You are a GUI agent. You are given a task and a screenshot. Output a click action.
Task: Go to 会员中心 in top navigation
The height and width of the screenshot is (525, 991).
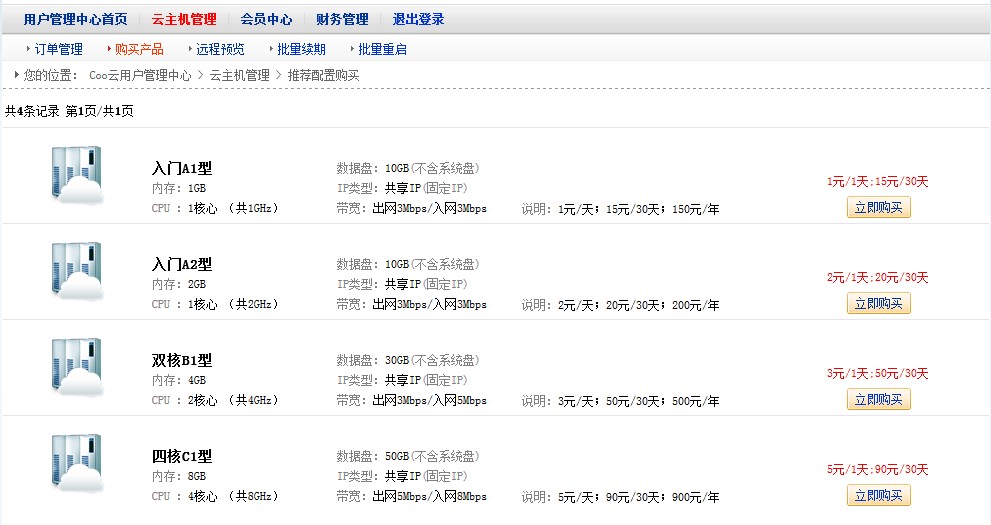coord(266,19)
